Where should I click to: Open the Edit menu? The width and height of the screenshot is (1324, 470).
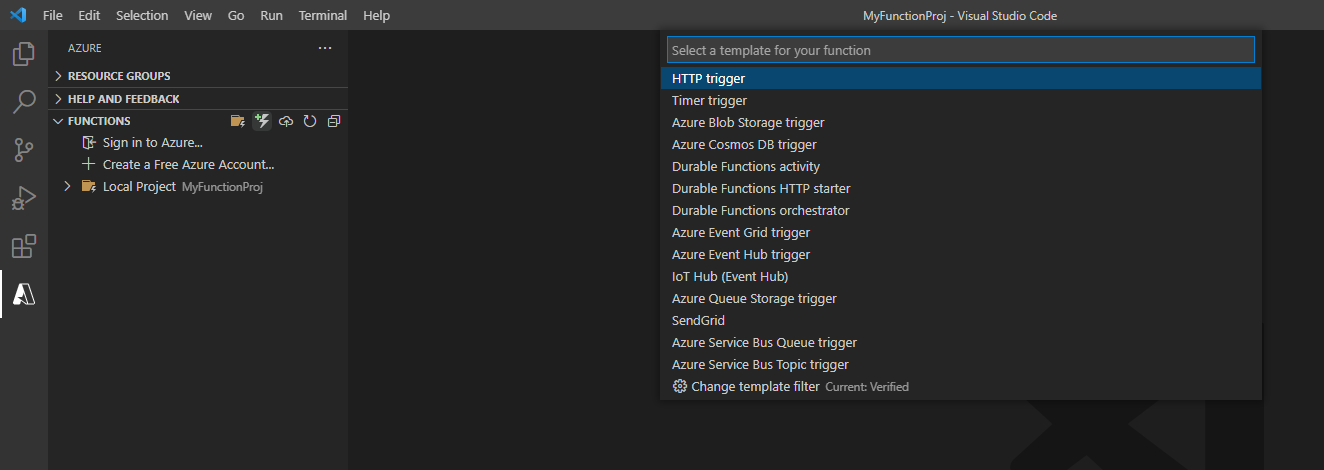point(89,16)
